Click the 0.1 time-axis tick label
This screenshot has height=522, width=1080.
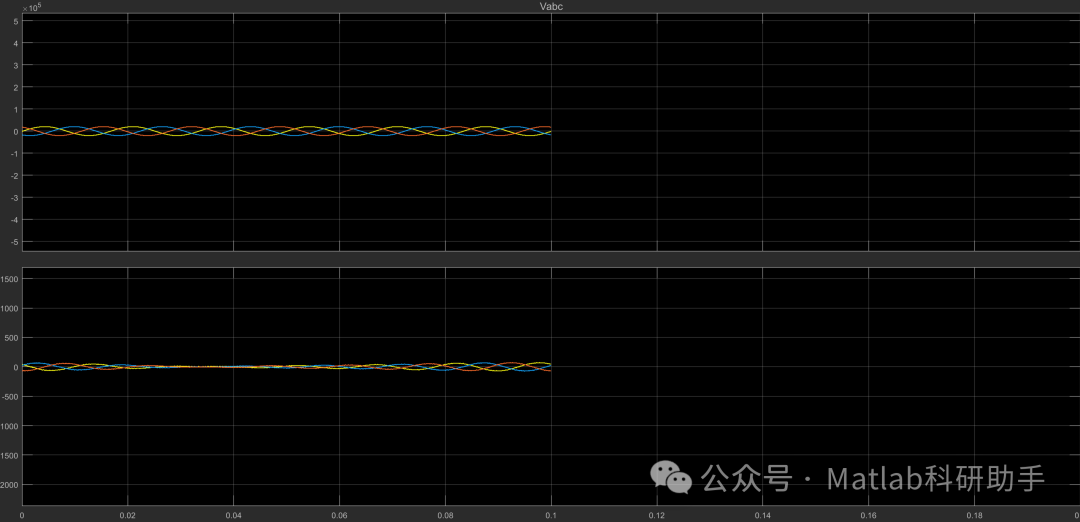[551, 515]
